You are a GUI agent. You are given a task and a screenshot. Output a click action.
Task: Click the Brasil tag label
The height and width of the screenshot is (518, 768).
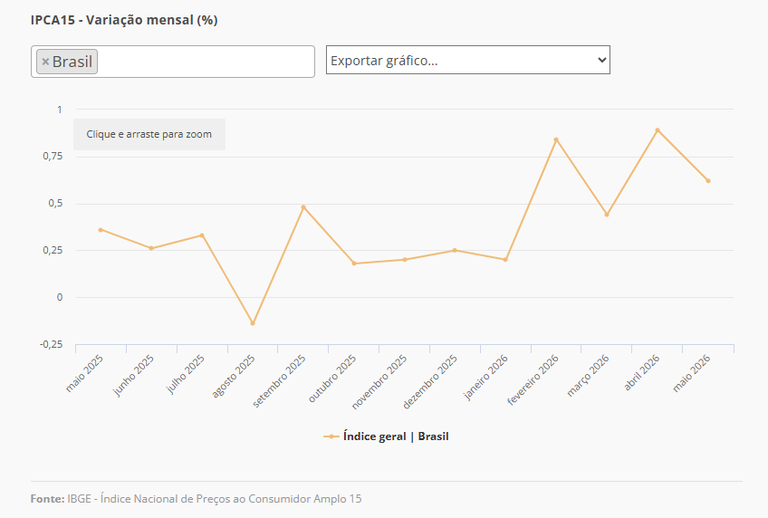(x=72, y=62)
